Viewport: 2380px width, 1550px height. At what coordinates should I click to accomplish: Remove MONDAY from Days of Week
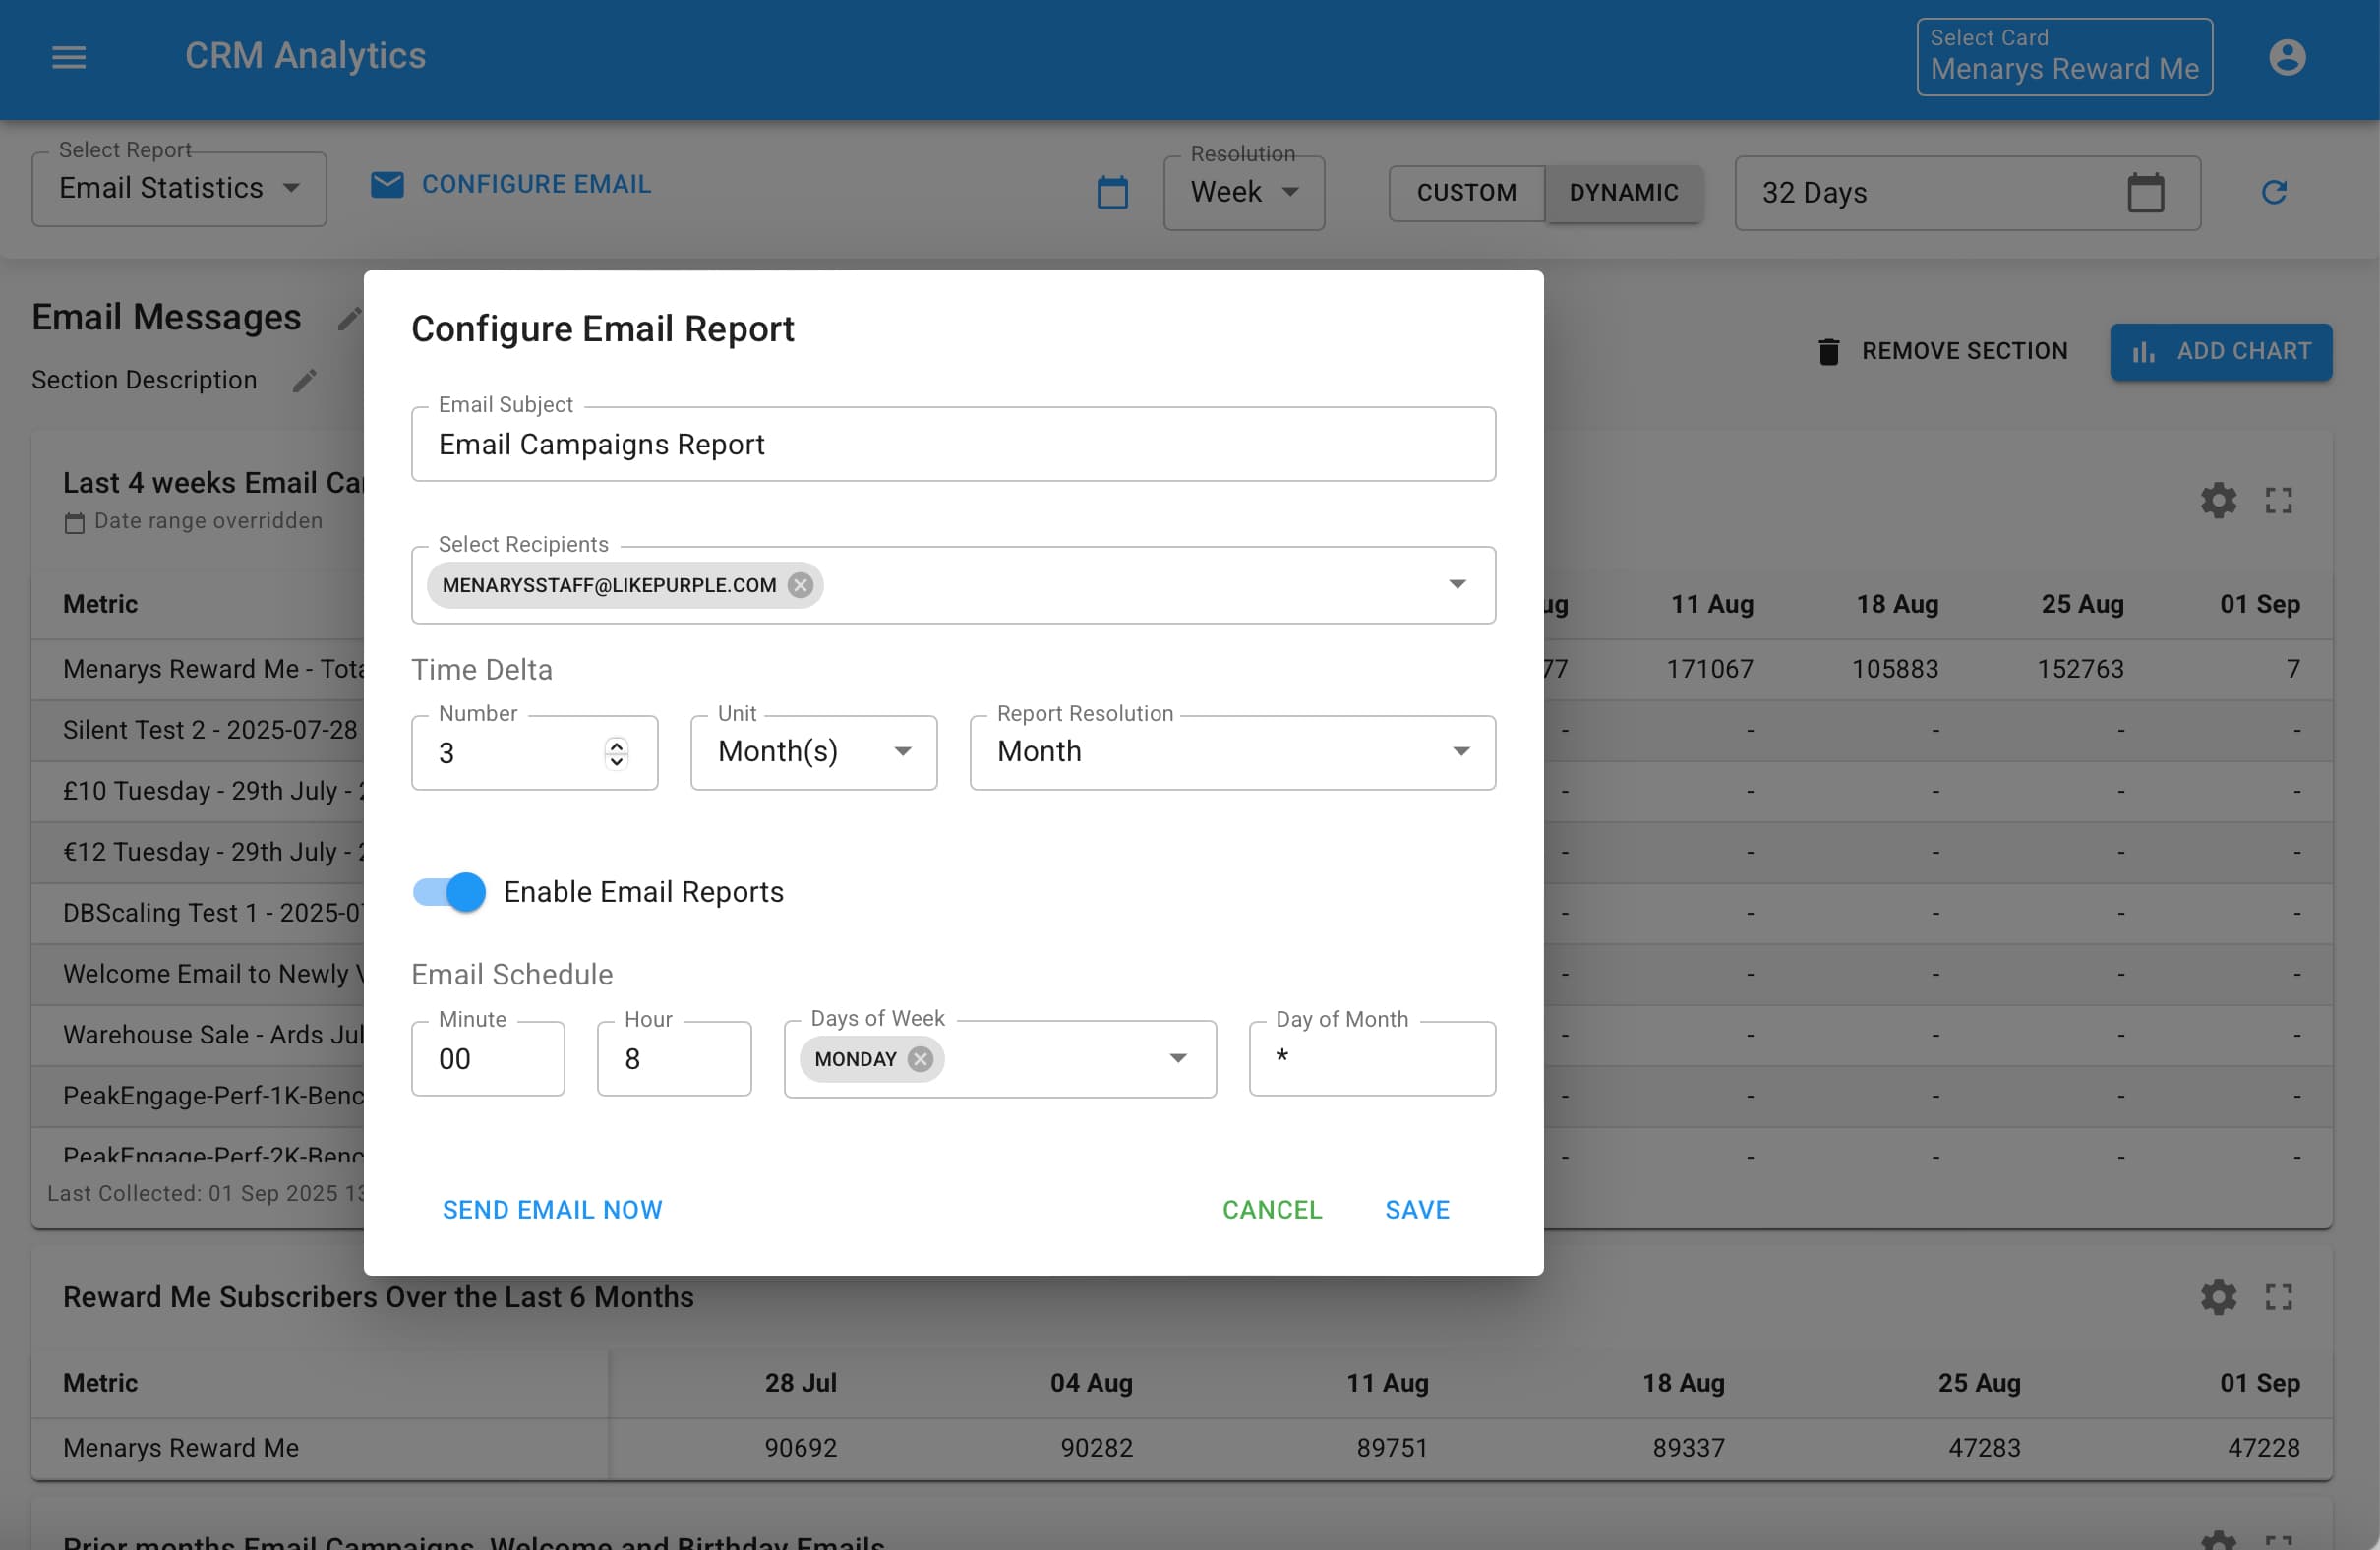tap(922, 1059)
